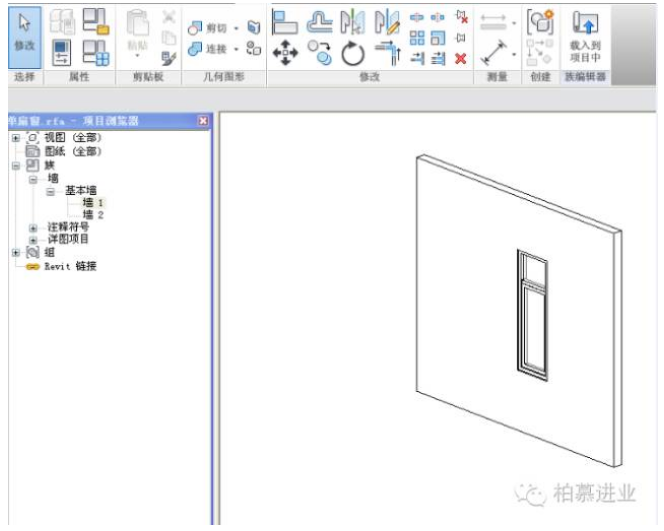This screenshot has width=664, height=531.
Task: Click the Unpin icon
Action: point(461,17)
